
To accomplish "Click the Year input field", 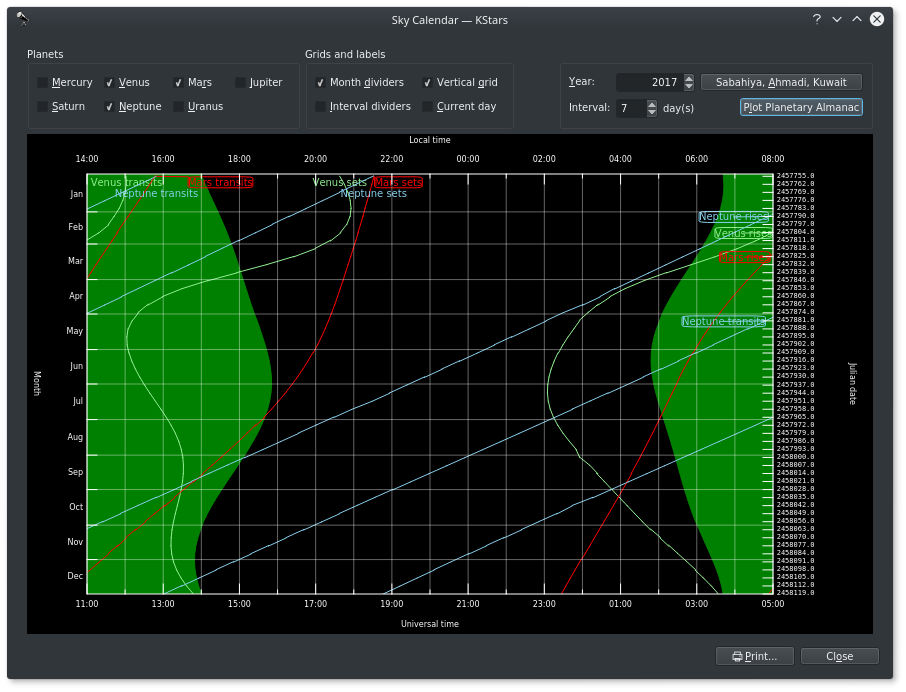I will coord(648,82).
